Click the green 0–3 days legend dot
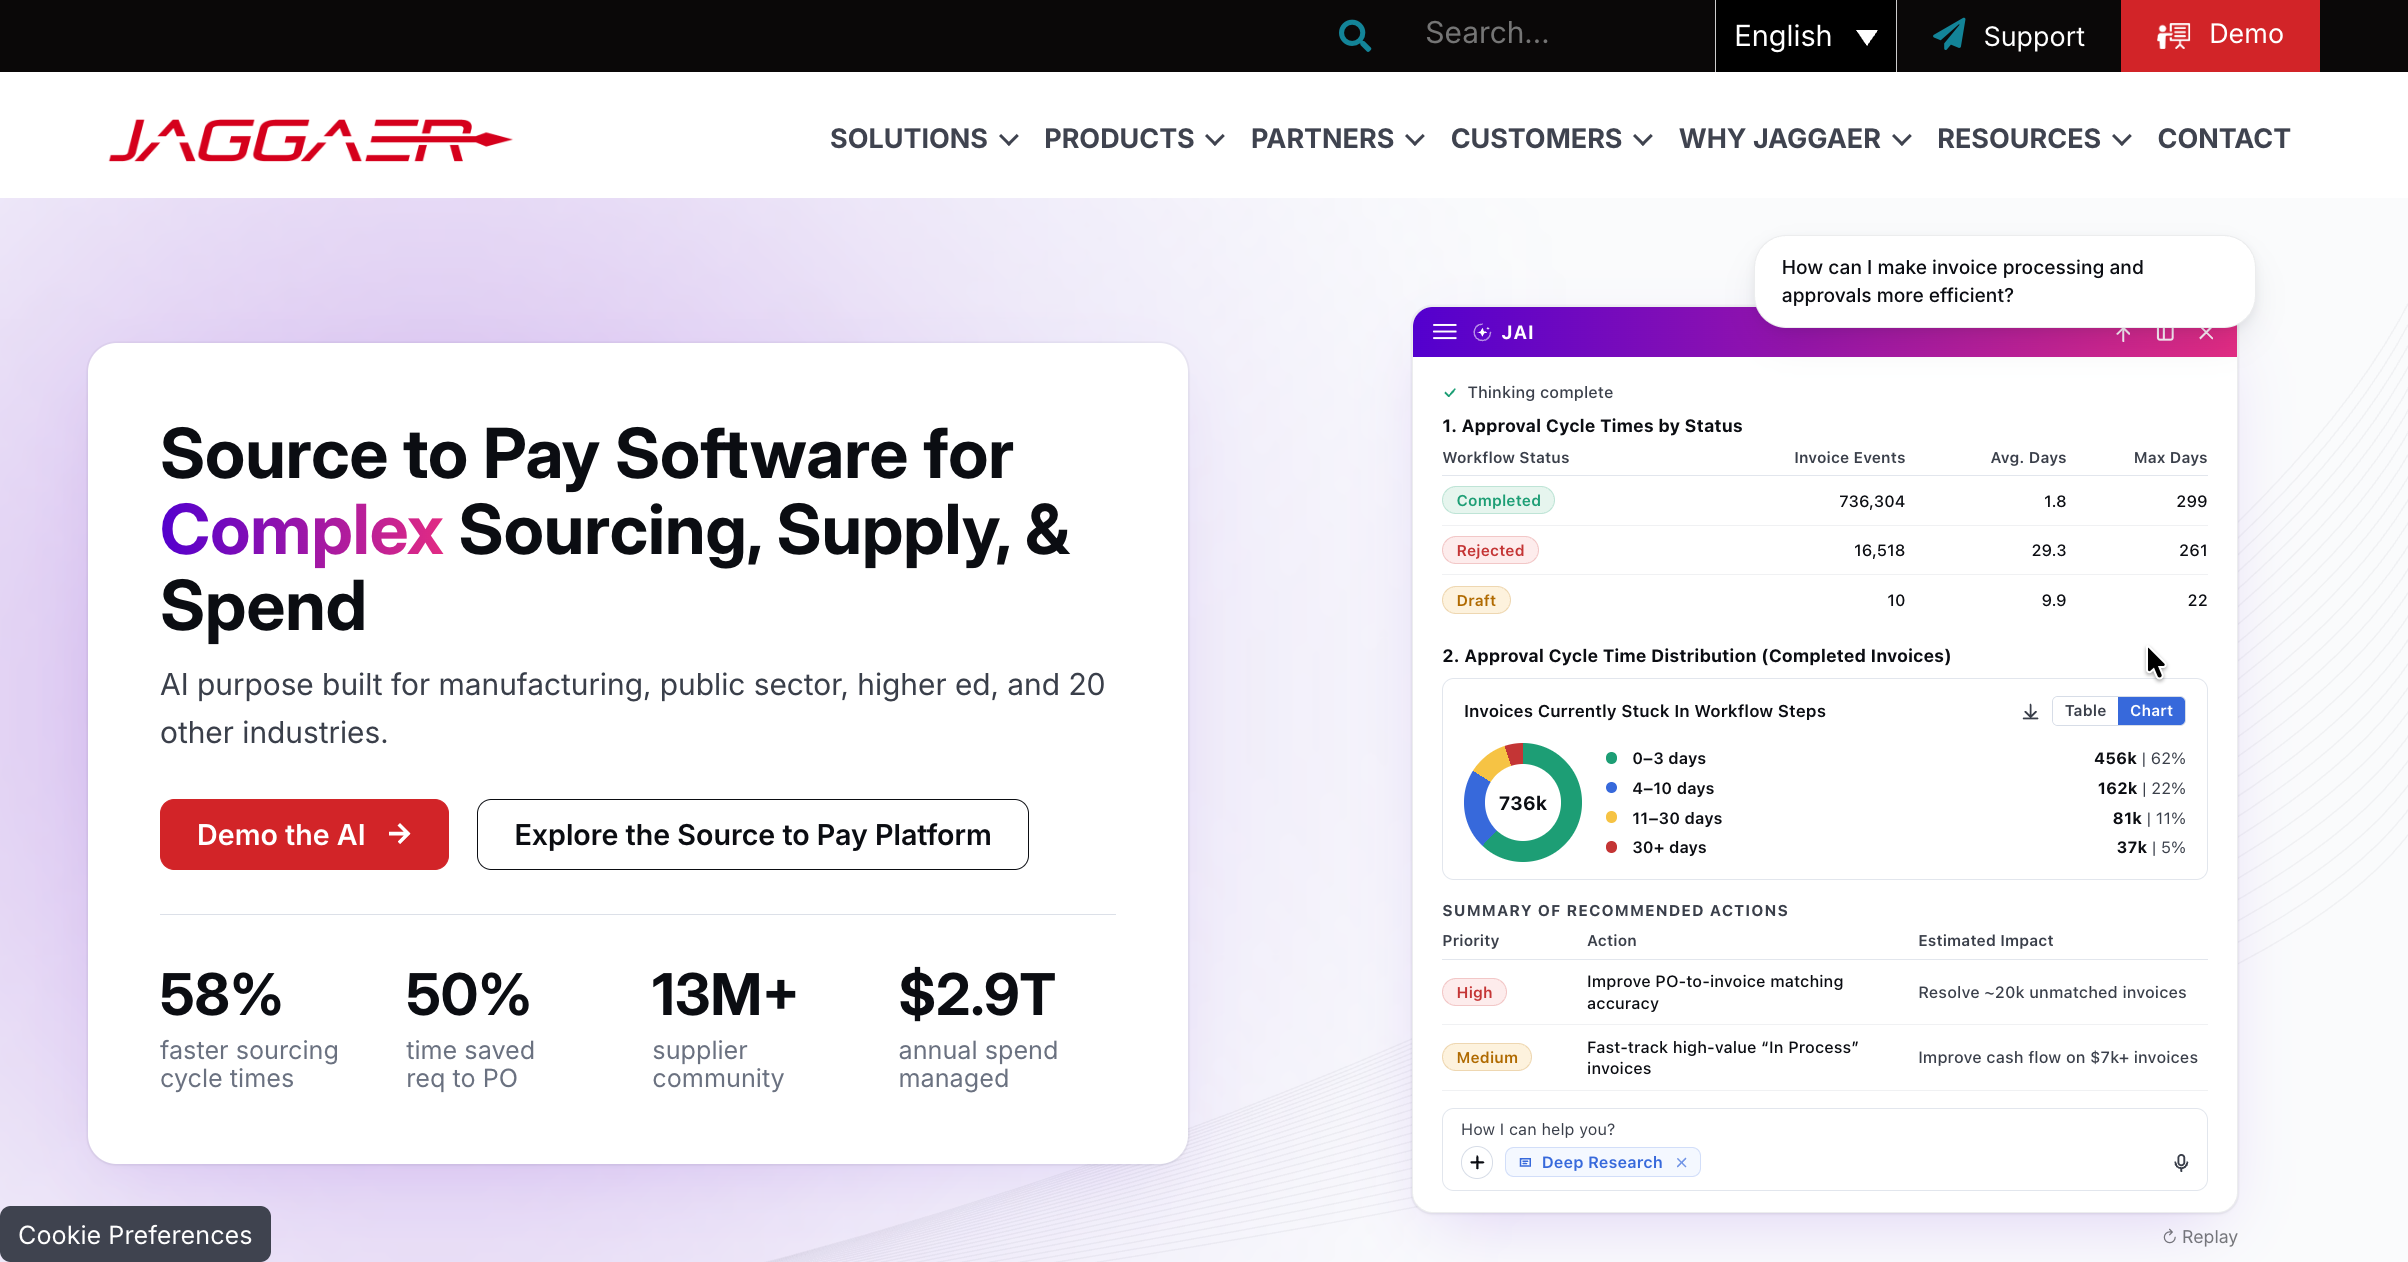This screenshot has height=1262, width=2408. [x=1612, y=758]
